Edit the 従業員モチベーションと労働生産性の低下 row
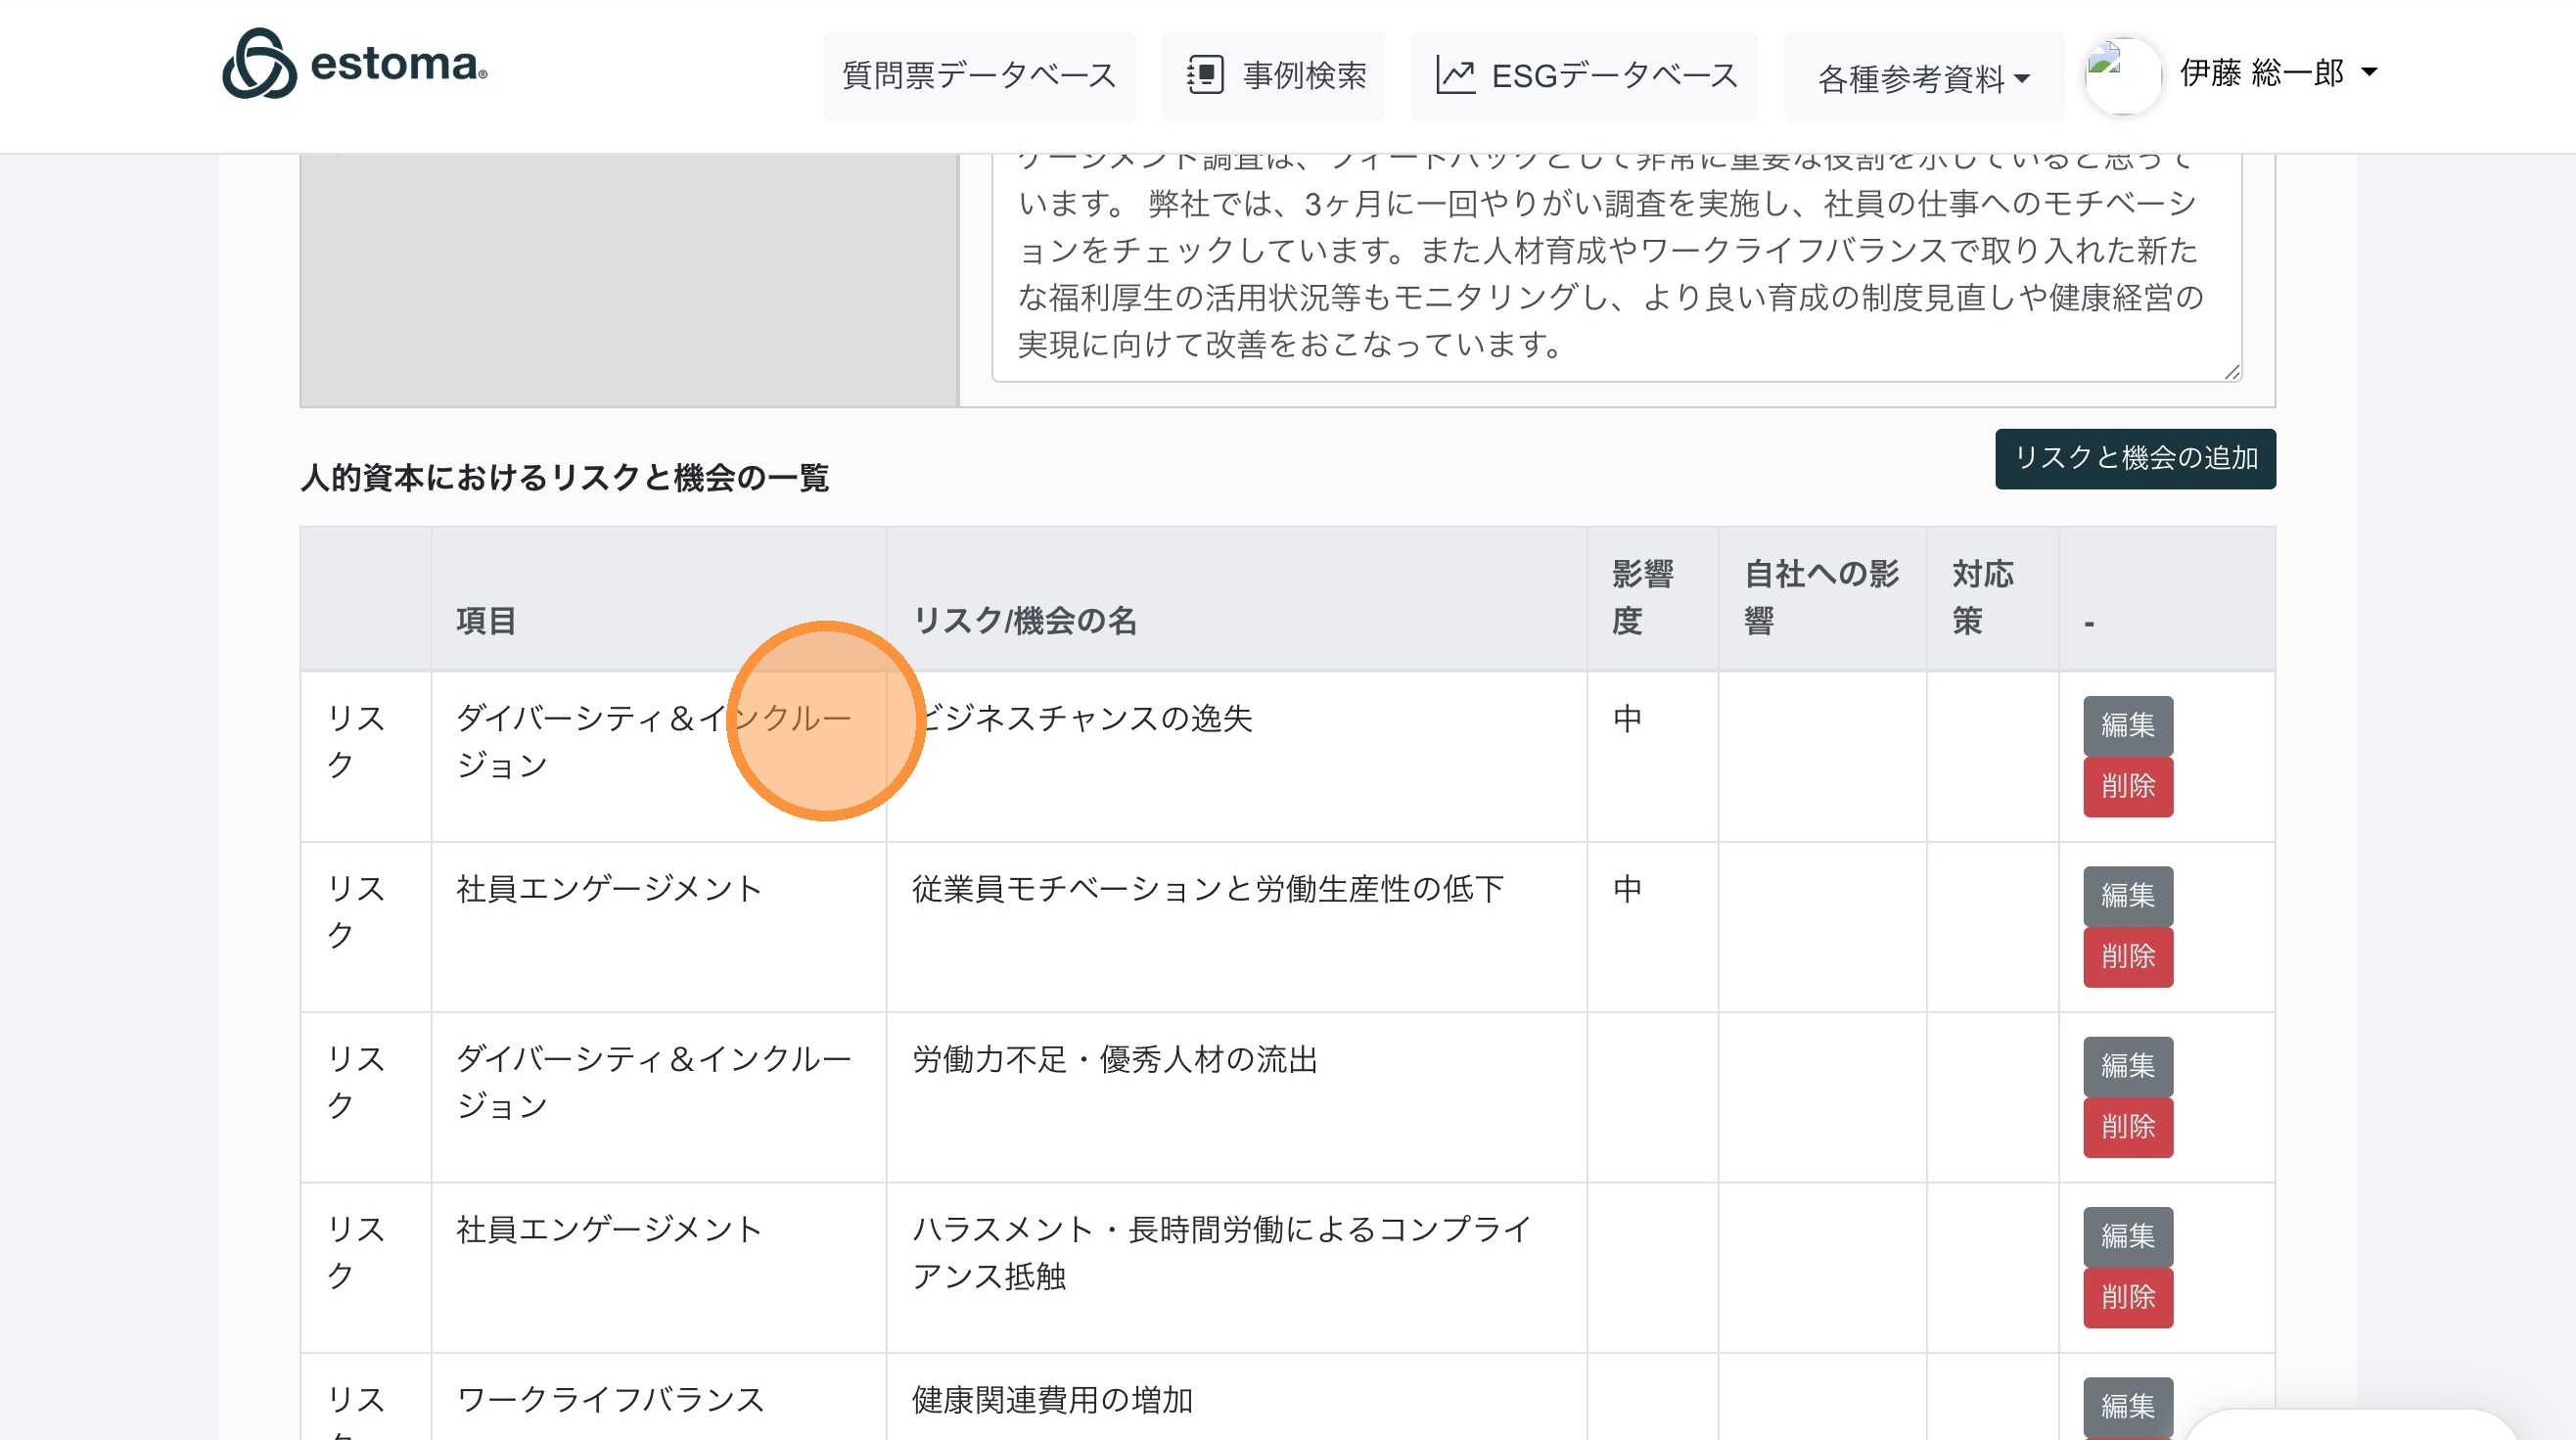This screenshot has width=2576, height=1440. [2127, 895]
